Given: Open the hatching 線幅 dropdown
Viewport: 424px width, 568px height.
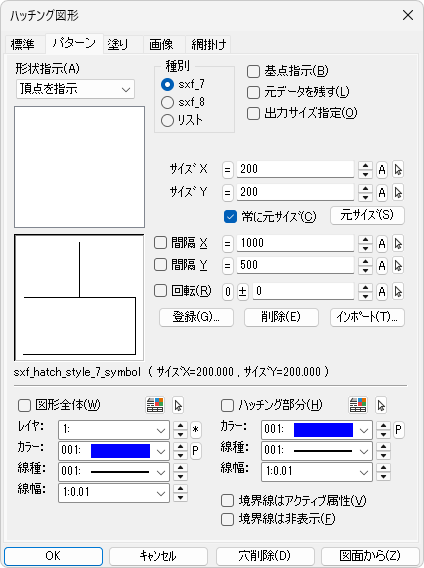Looking at the screenshot, I should click(317, 472).
